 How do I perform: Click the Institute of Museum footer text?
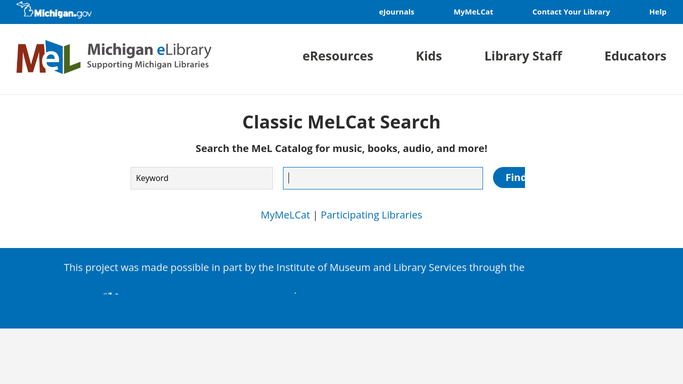tap(294, 267)
